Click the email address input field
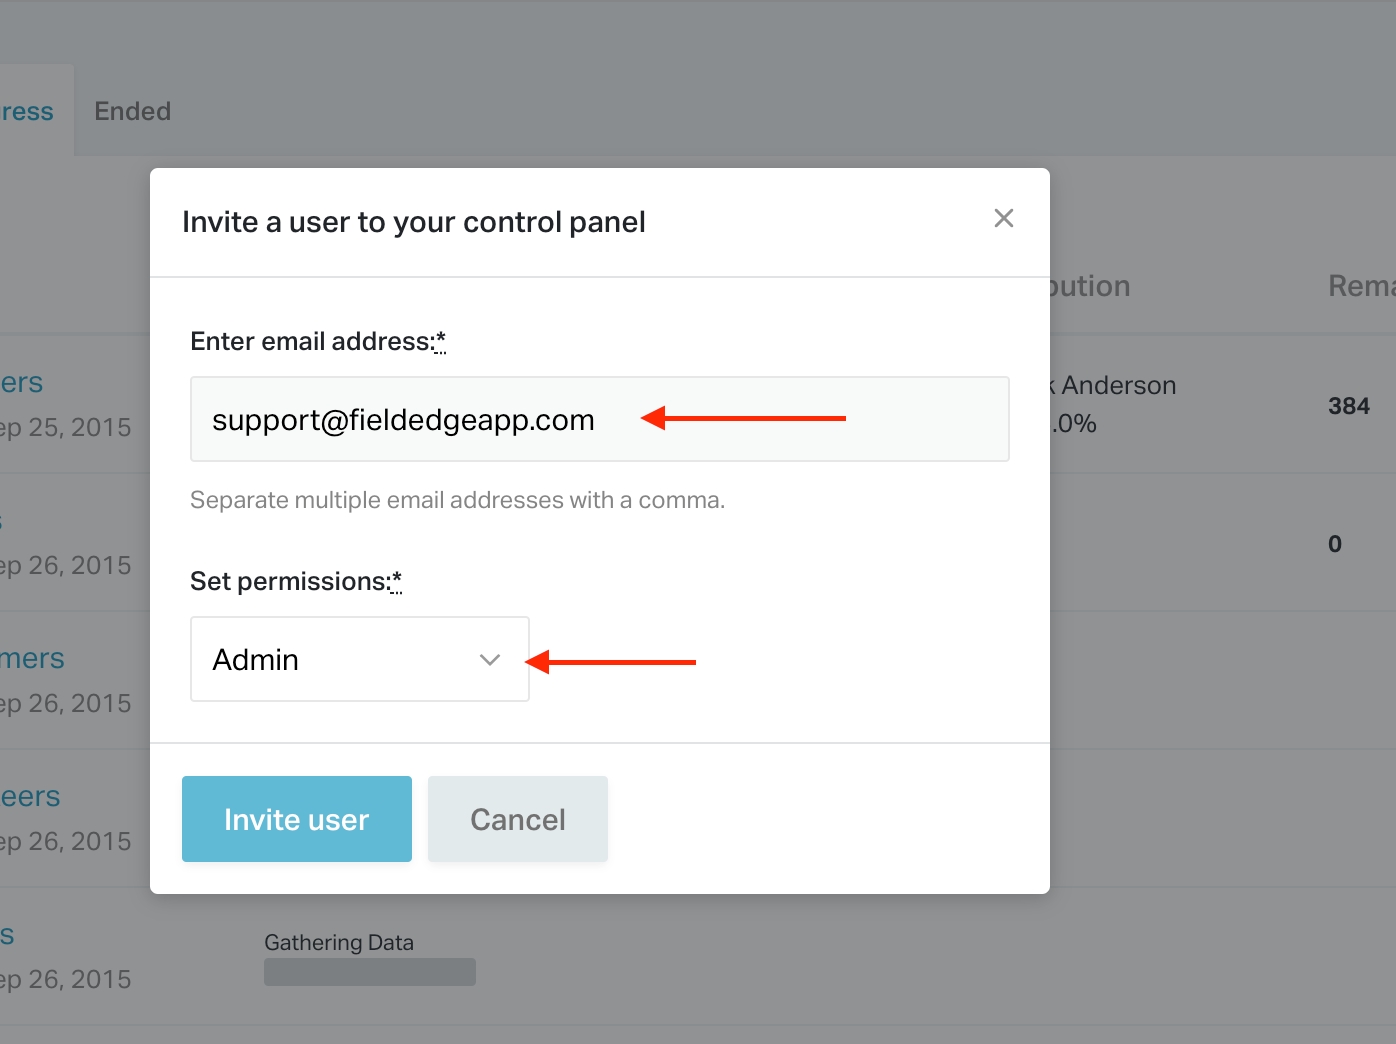The width and height of the screenshot is (1396, 1044). [x=600, y=419]
